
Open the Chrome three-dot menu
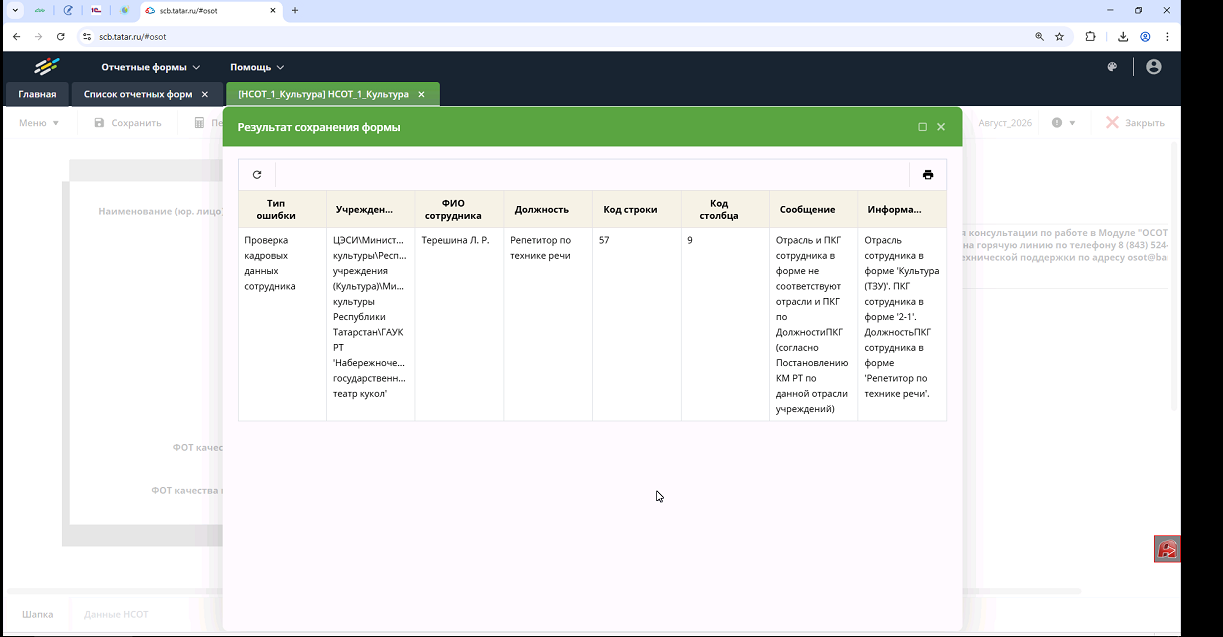[x=1167, y=36]
